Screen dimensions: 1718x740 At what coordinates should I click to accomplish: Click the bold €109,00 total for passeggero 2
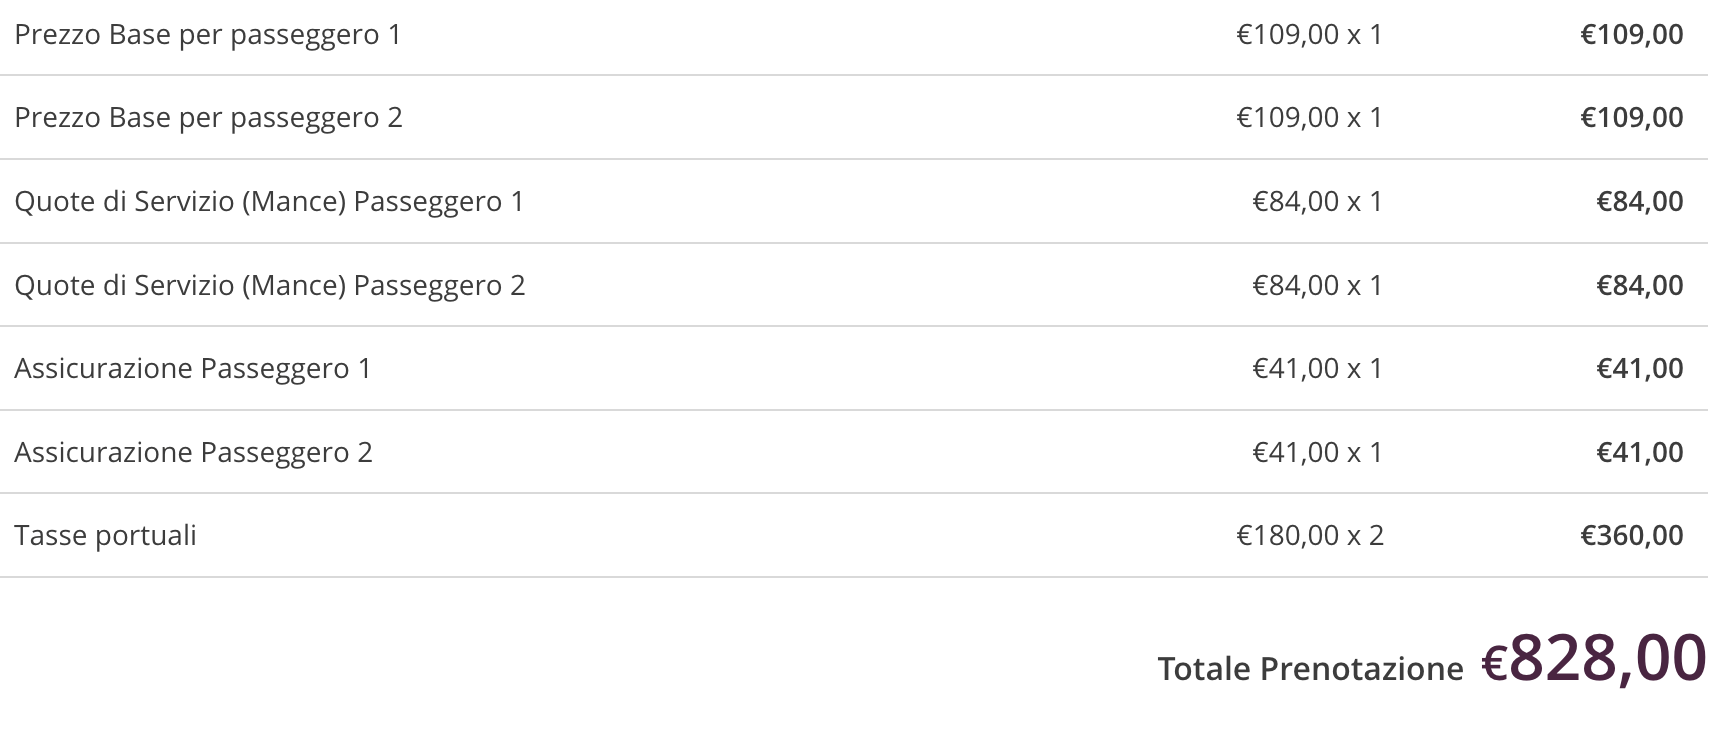[1631, 118]
